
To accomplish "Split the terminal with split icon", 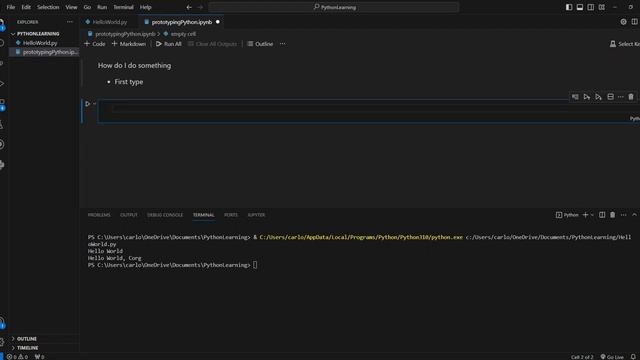I will point(602,215).
